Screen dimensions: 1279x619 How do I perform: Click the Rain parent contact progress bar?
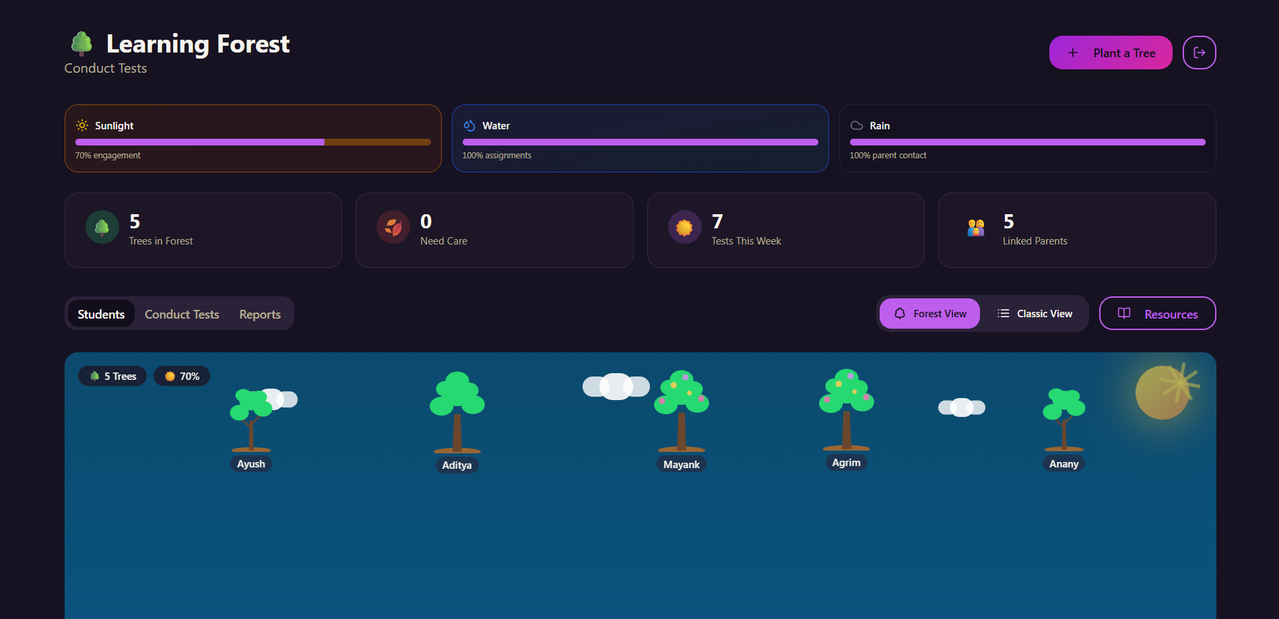coord(1027,142)
